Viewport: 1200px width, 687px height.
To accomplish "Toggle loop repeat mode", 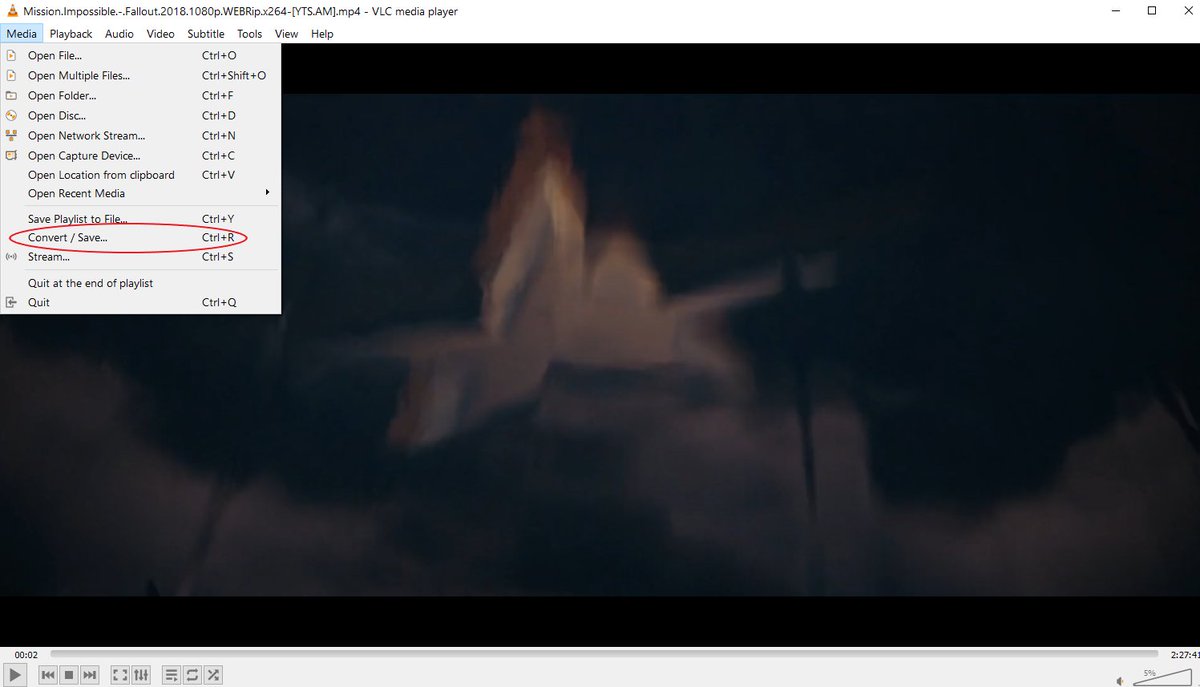I will click(x=192, y=675).
